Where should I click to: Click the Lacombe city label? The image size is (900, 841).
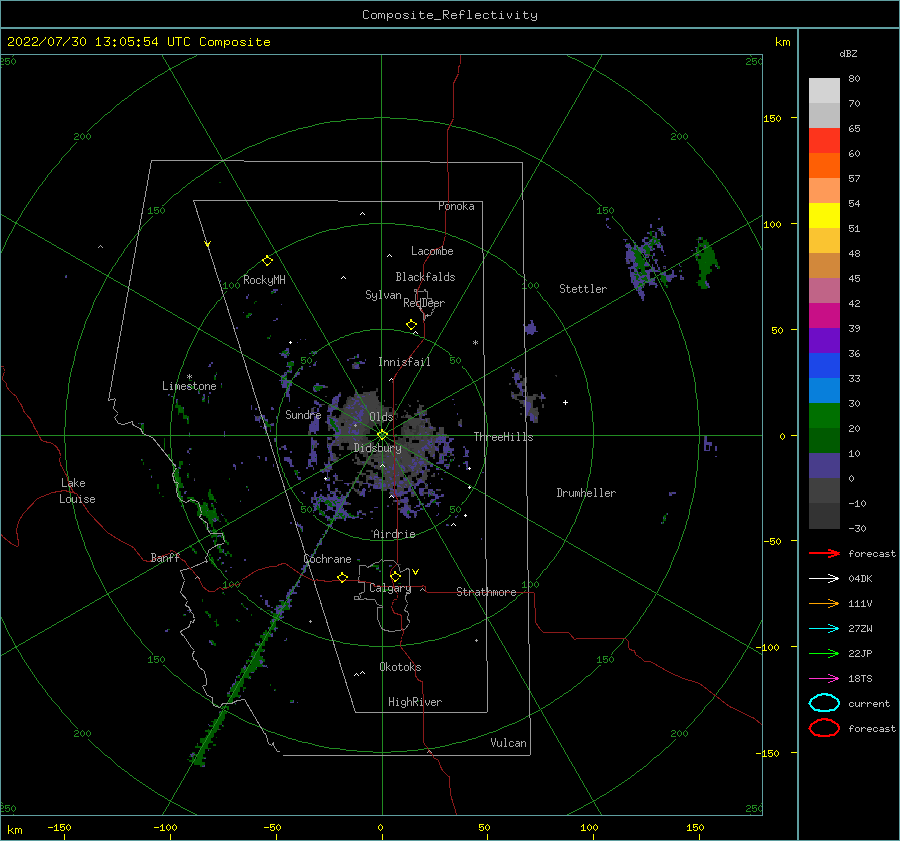[x=432, y=251]
